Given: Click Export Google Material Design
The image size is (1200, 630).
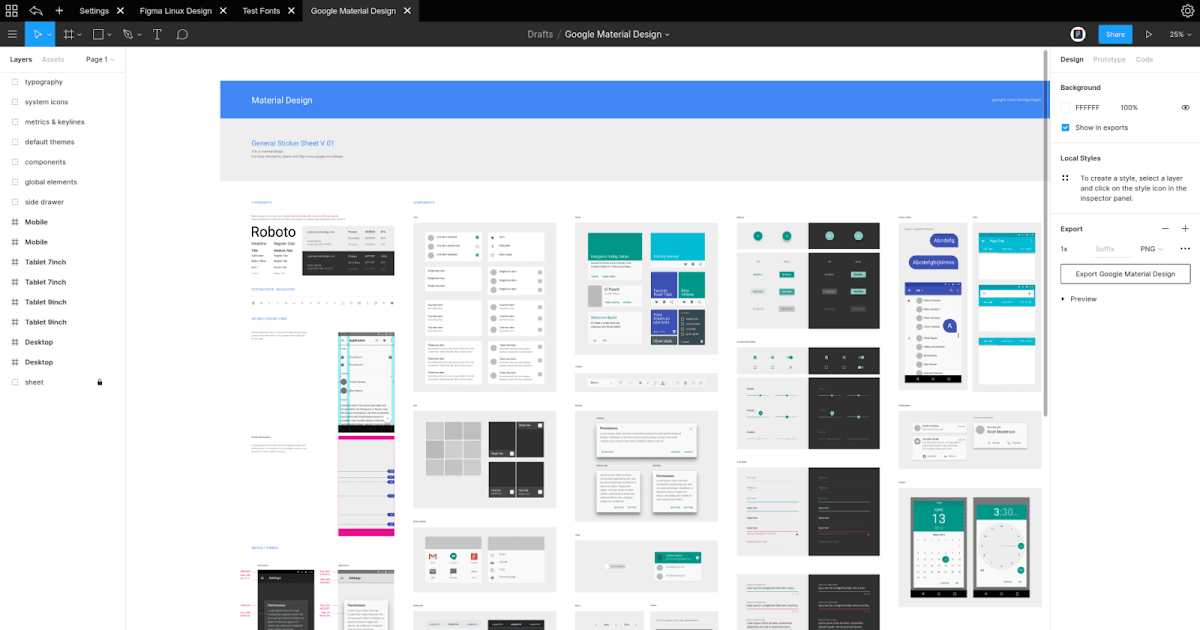Looking at the screenshot, I should pos(1124,273).
